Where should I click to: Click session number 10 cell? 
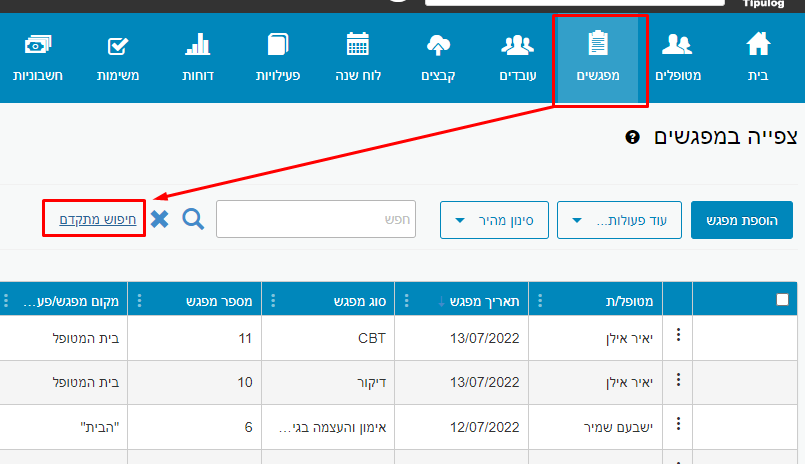245,382
